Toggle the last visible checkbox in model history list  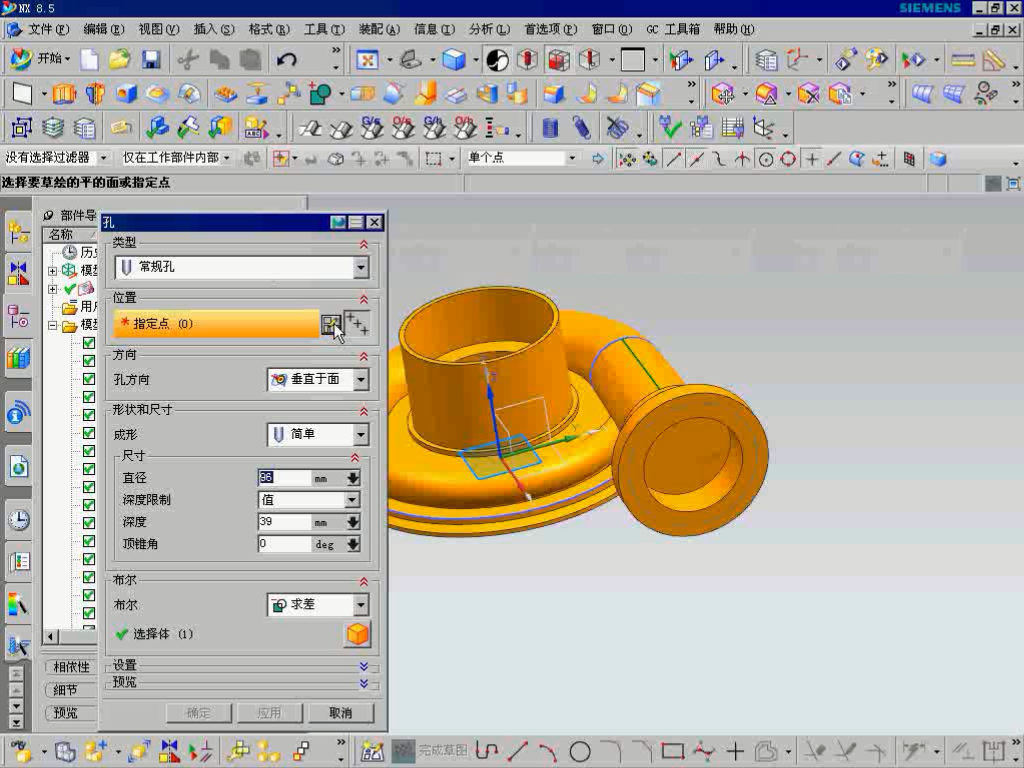click(x=89, y=613)
